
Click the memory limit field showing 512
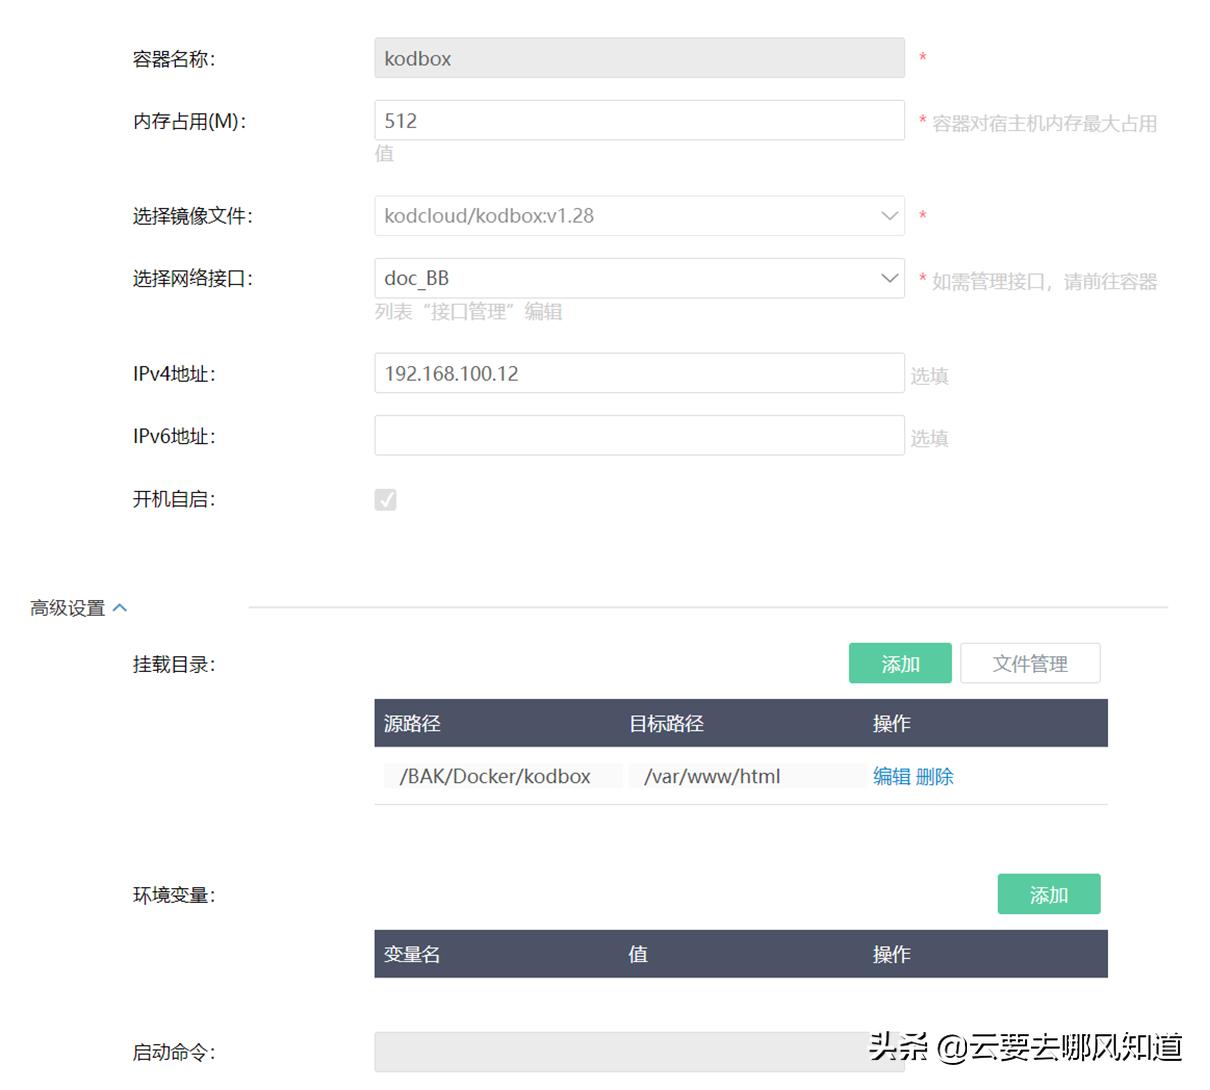coord(640,119)
